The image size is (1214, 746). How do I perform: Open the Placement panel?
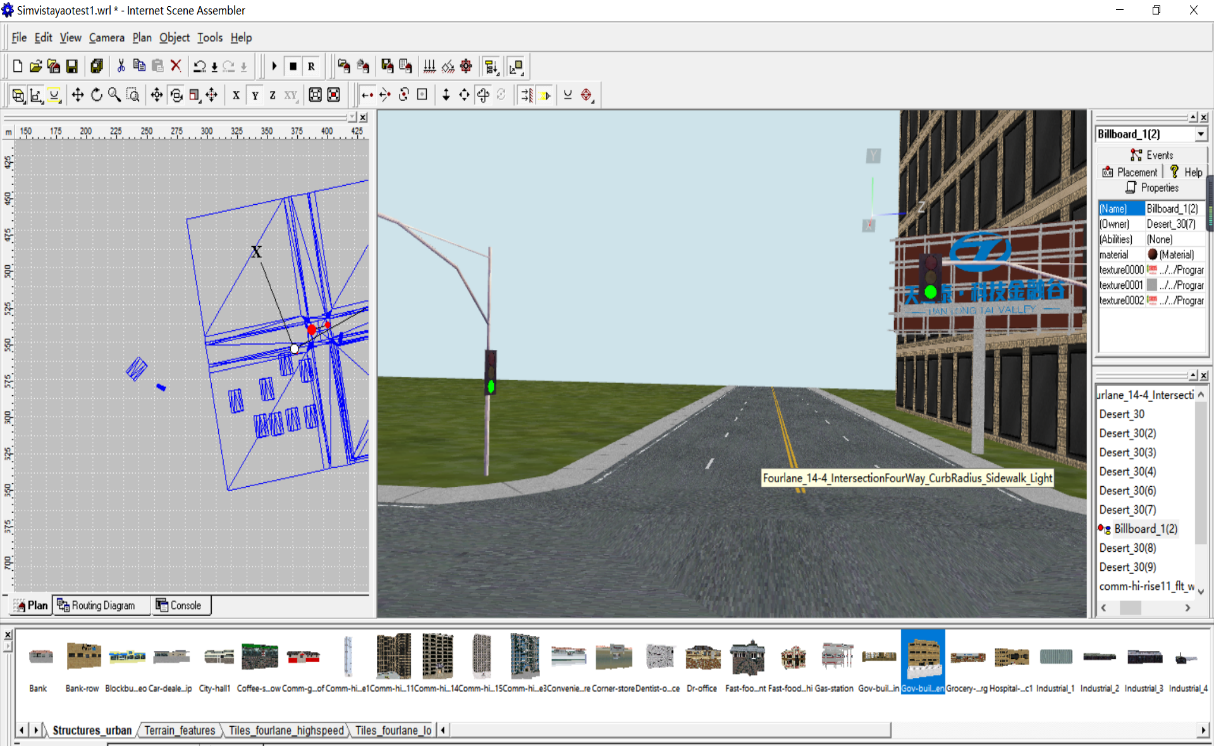(x=1129, y=172)
